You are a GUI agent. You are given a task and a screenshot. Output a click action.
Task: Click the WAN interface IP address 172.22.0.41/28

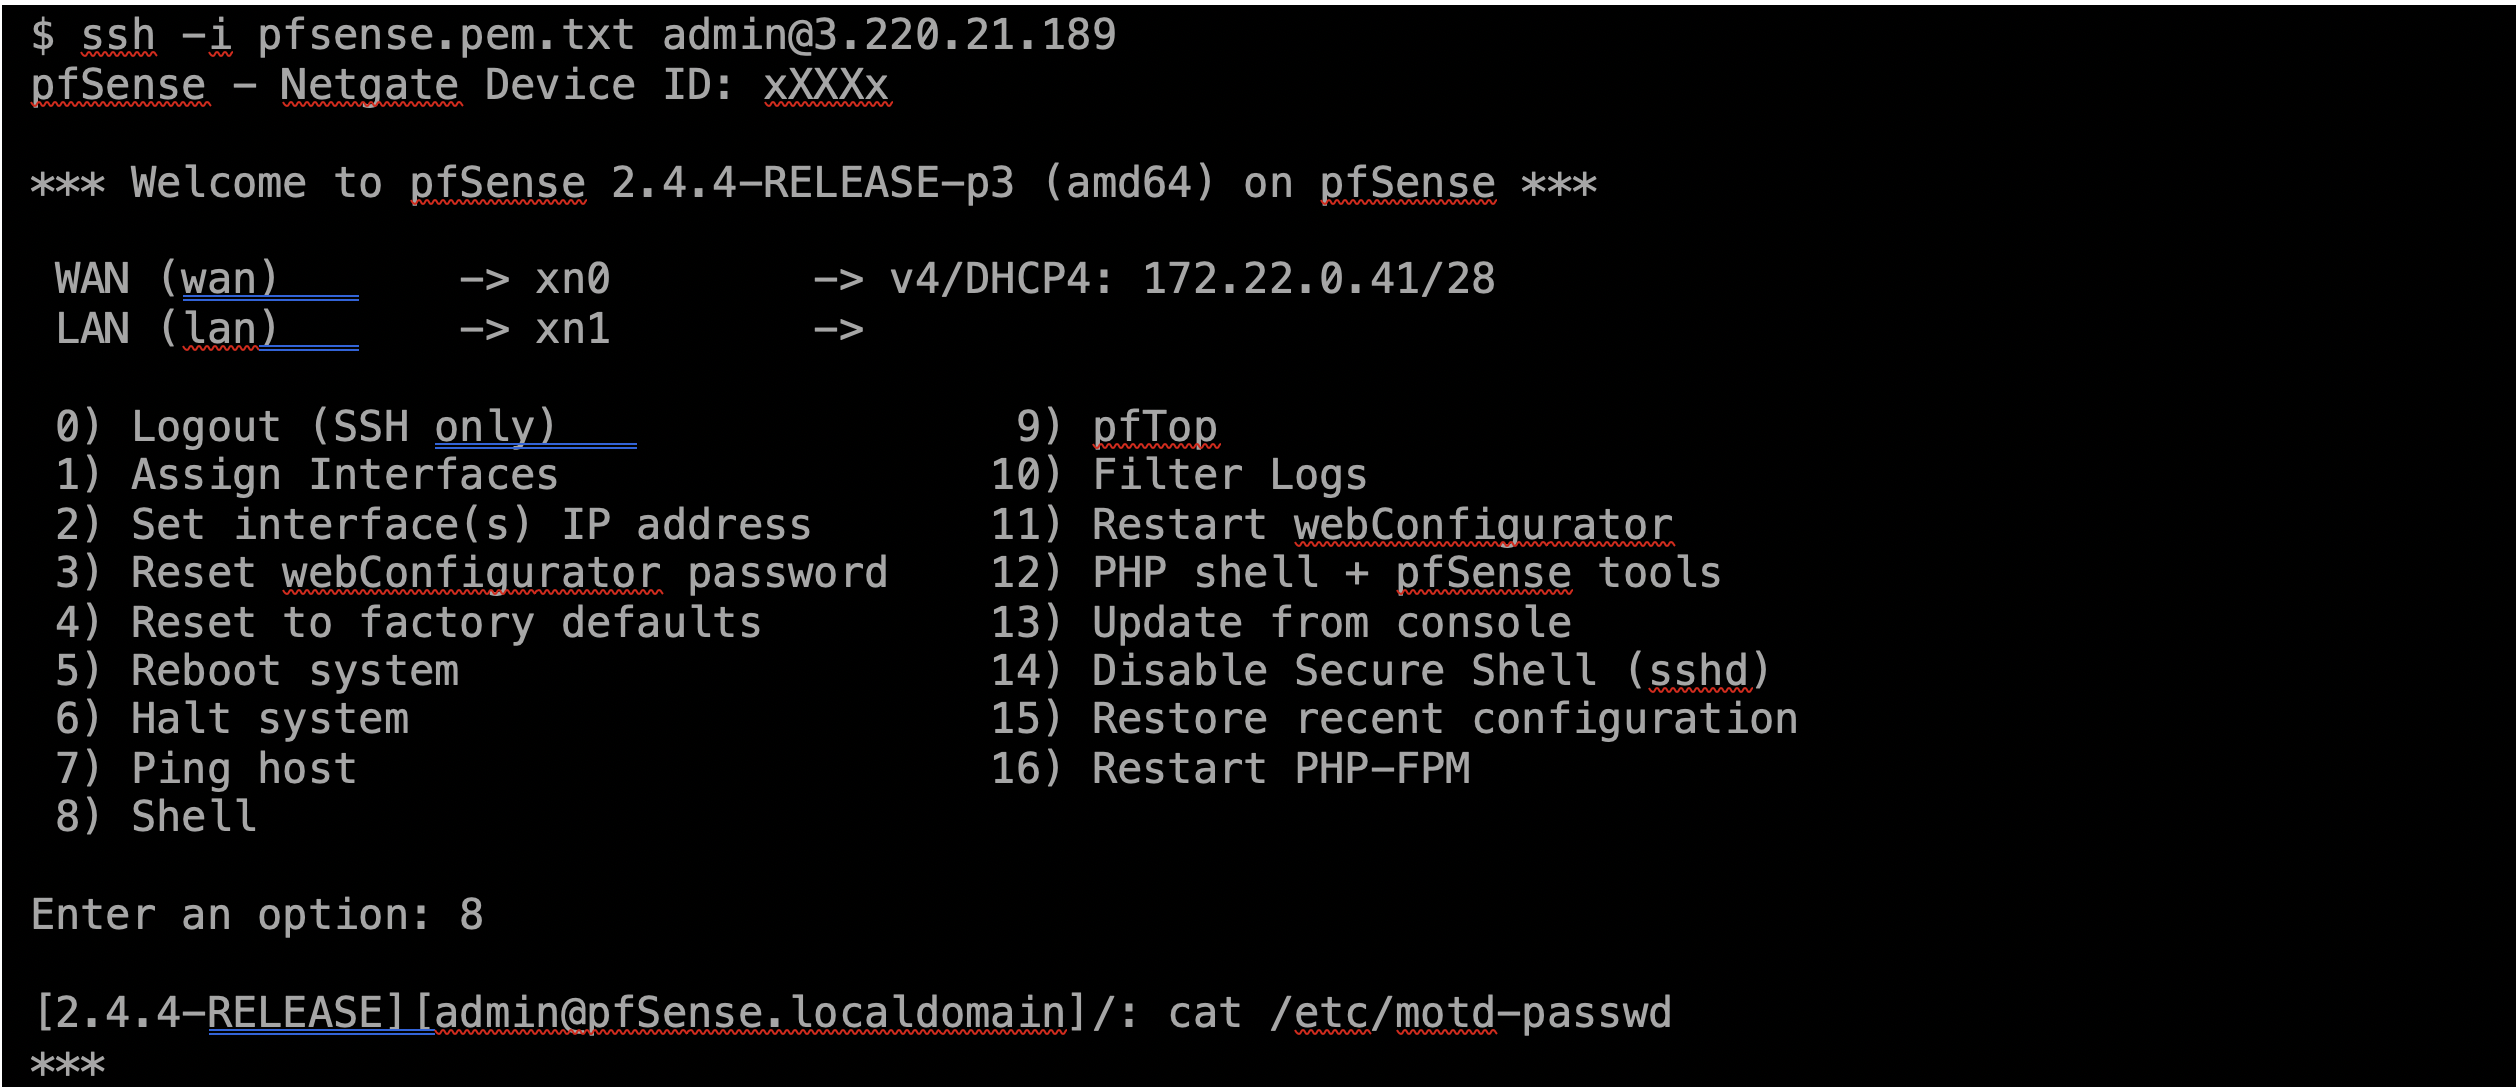1318,280
